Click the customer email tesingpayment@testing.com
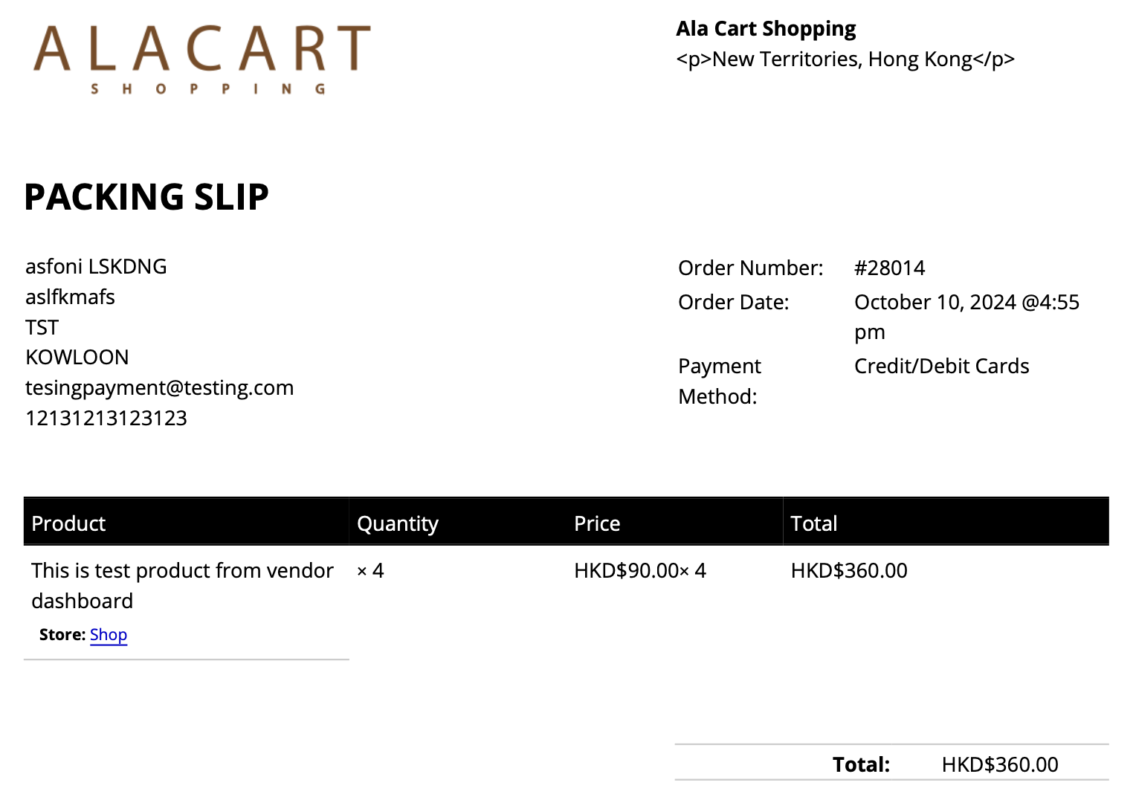 point(159,388)
